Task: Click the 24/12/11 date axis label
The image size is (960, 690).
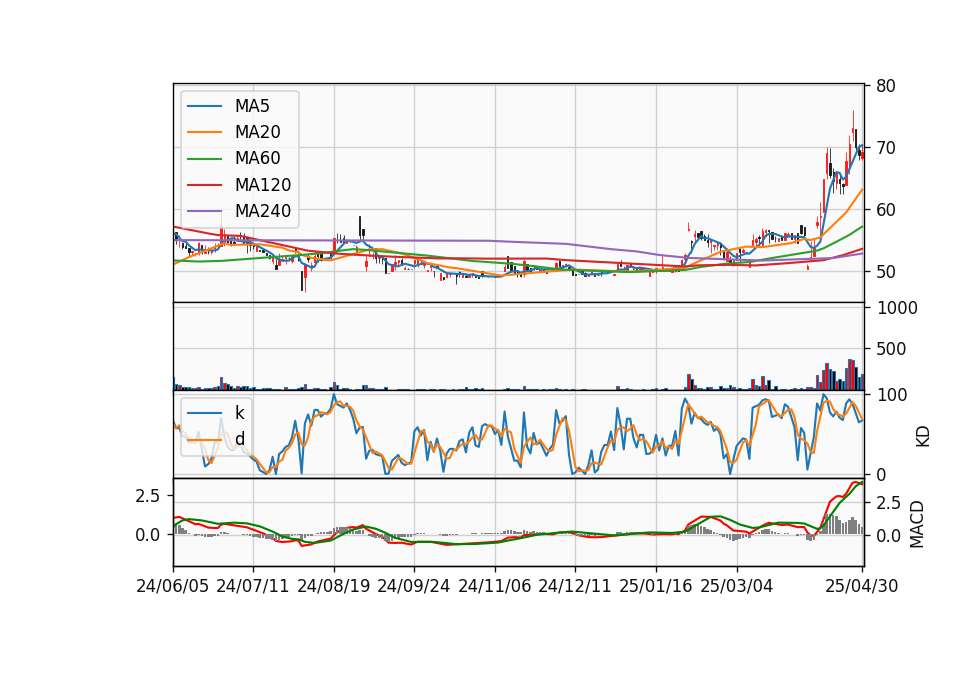Action: pyautogui.click(x=575, y=586)
